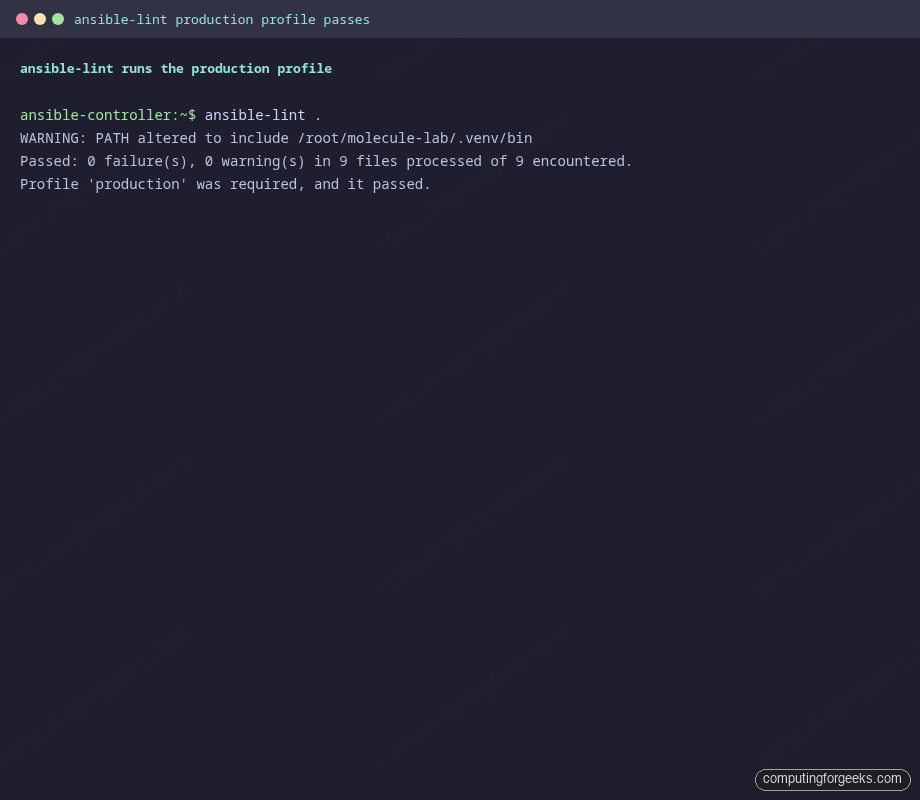The height and width of the screenshot is (800, 920).
Task: Toggle highlight on the Passed summary line
Action: tap(325, 161)
